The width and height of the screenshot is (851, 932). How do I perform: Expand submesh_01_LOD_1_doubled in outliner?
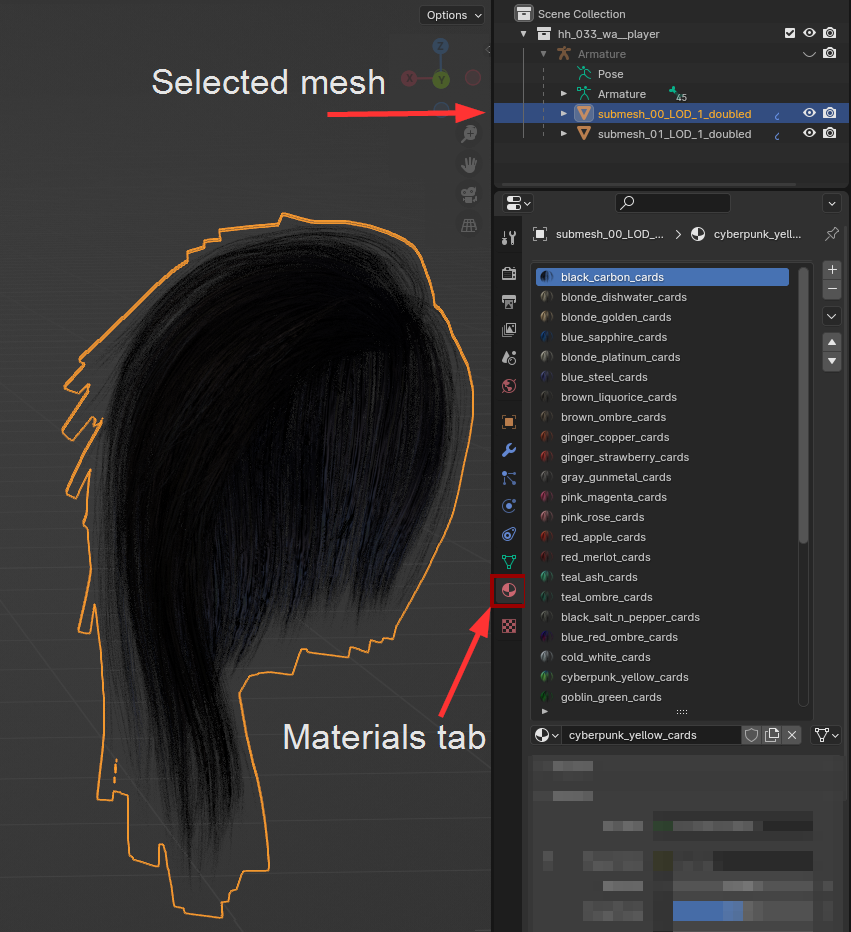[x=564, y=134]
